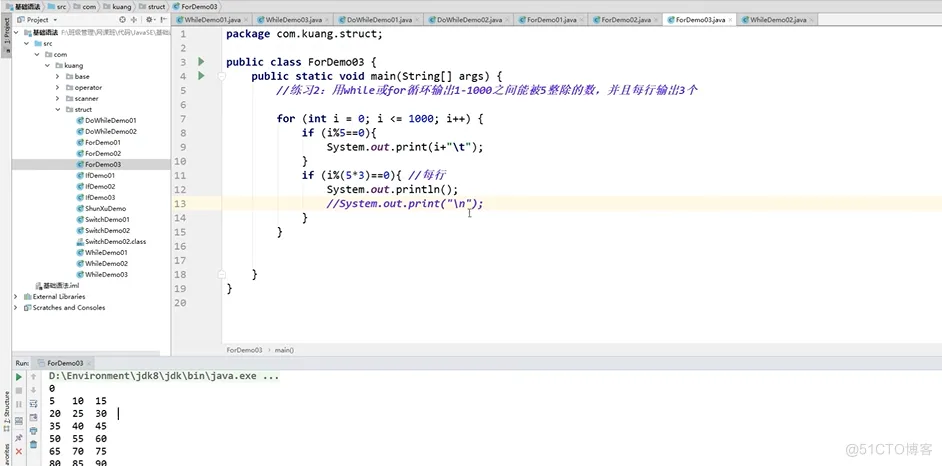Screen dimensions: 942x466
Task: Toggle the 1: Project side tool window
Action: [x=7, y=35]
